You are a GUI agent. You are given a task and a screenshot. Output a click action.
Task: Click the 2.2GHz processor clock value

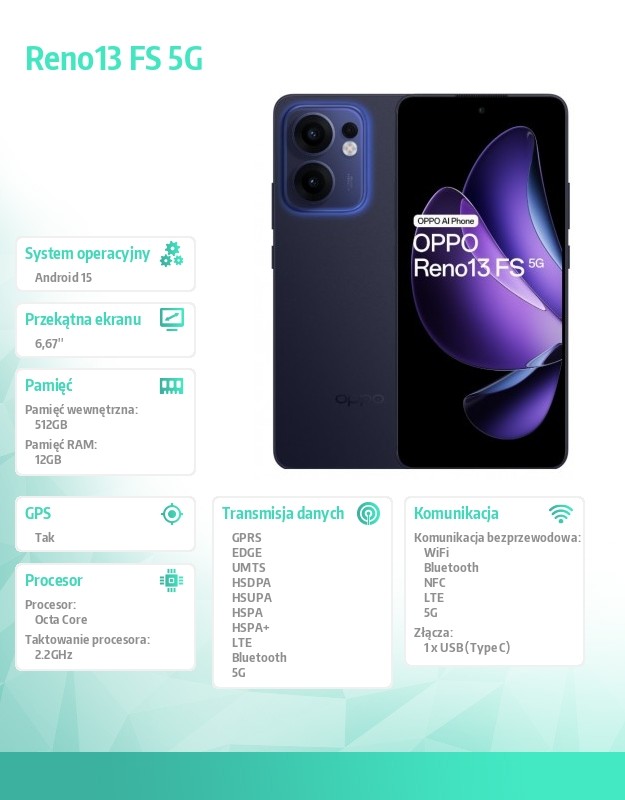click(53, 655)
